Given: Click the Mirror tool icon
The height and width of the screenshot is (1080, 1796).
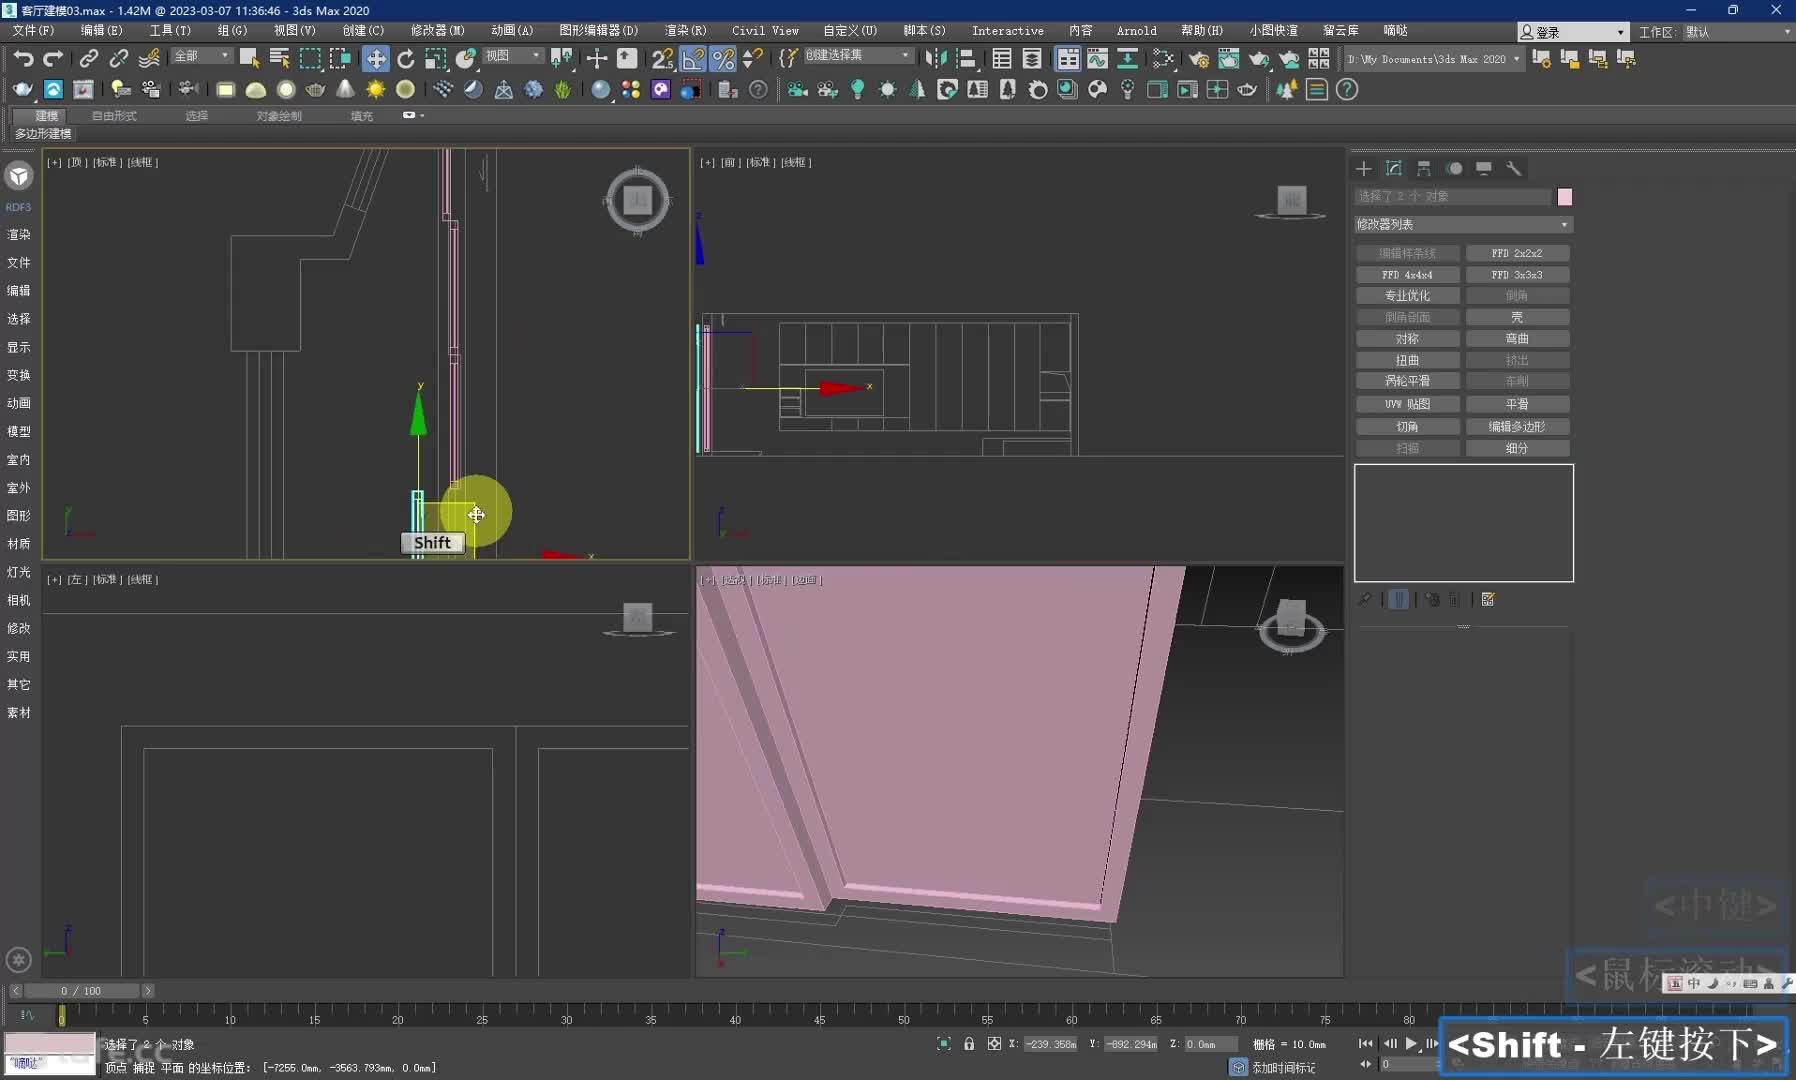Looking at the screenshot, I should [936, 59].
